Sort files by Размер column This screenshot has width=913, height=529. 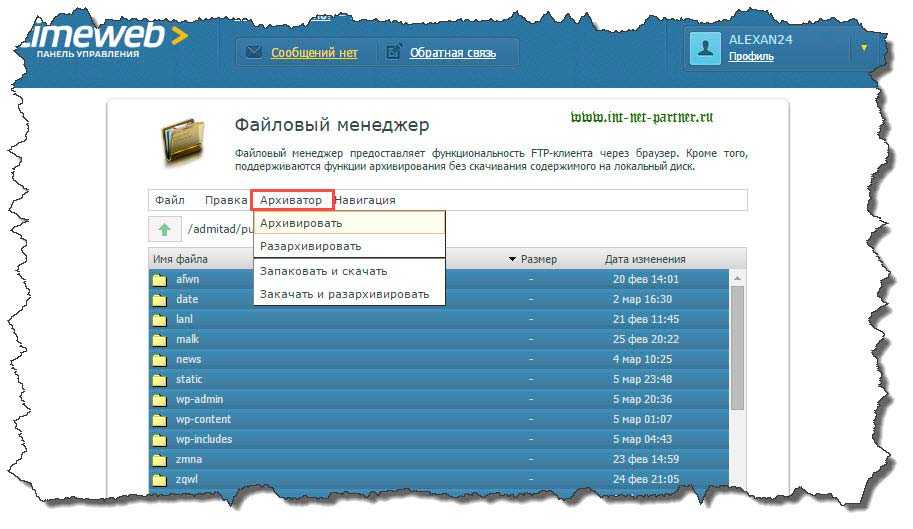[x=537, y=259]
